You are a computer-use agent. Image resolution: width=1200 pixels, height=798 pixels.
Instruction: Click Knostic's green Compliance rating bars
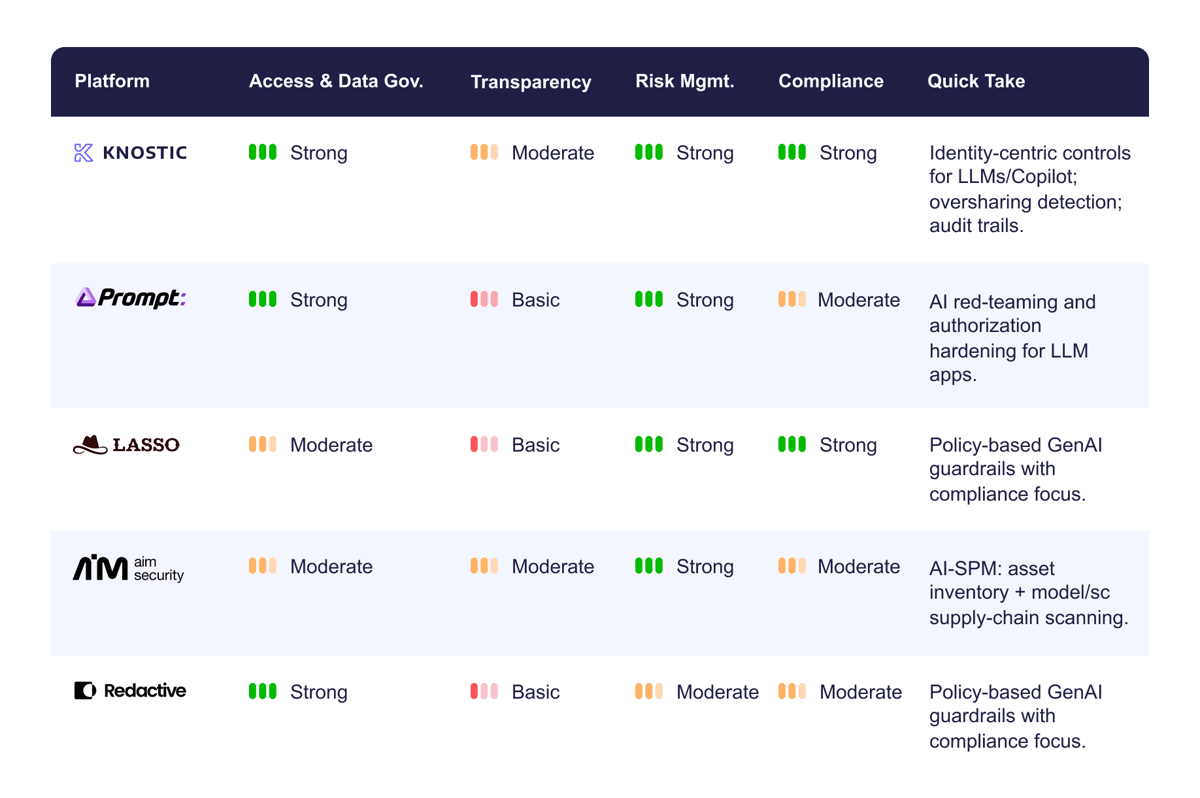tap(792, 153)
